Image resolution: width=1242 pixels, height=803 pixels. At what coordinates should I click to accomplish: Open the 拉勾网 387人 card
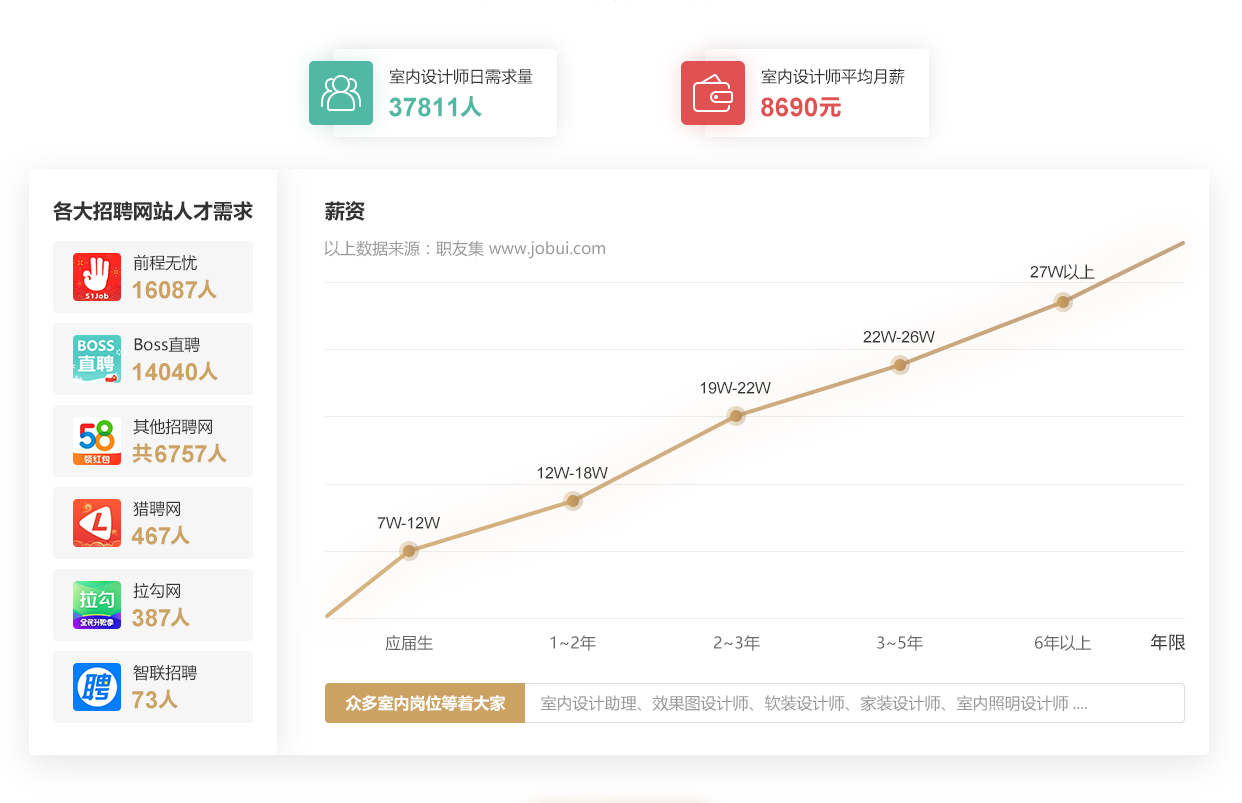(153, 605)
